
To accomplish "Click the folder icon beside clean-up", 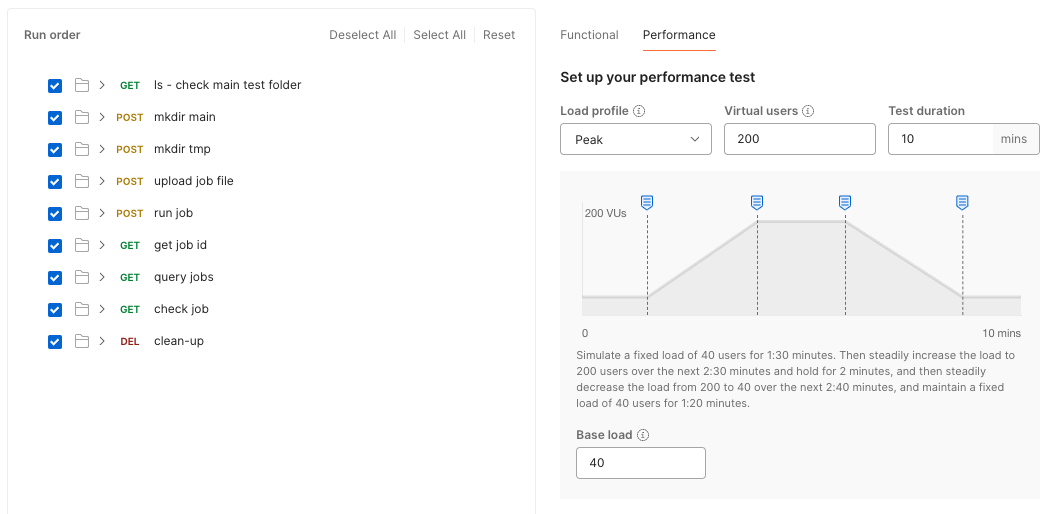I will pyautogui.click(x=82, y=341).
